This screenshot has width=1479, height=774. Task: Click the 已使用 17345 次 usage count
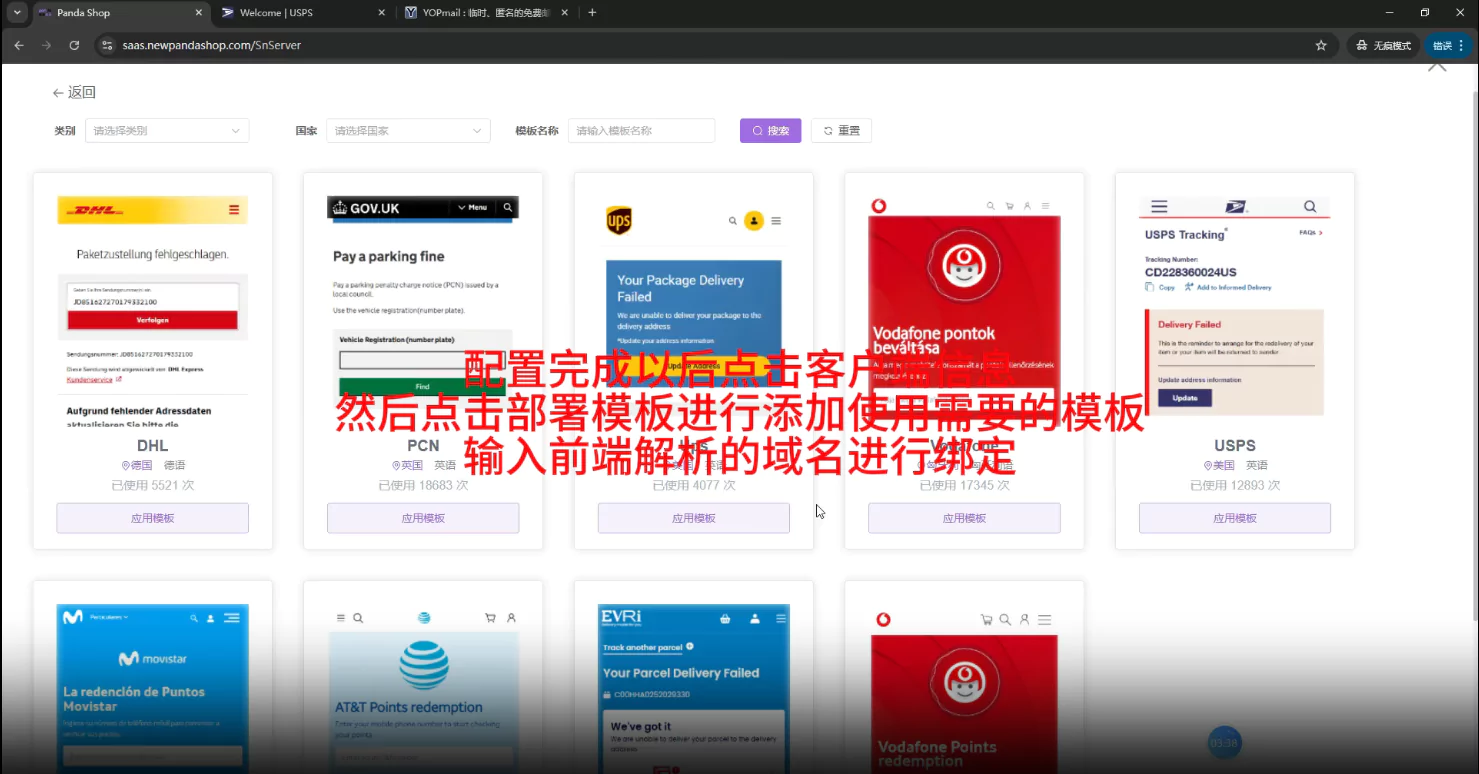(964, 485)
